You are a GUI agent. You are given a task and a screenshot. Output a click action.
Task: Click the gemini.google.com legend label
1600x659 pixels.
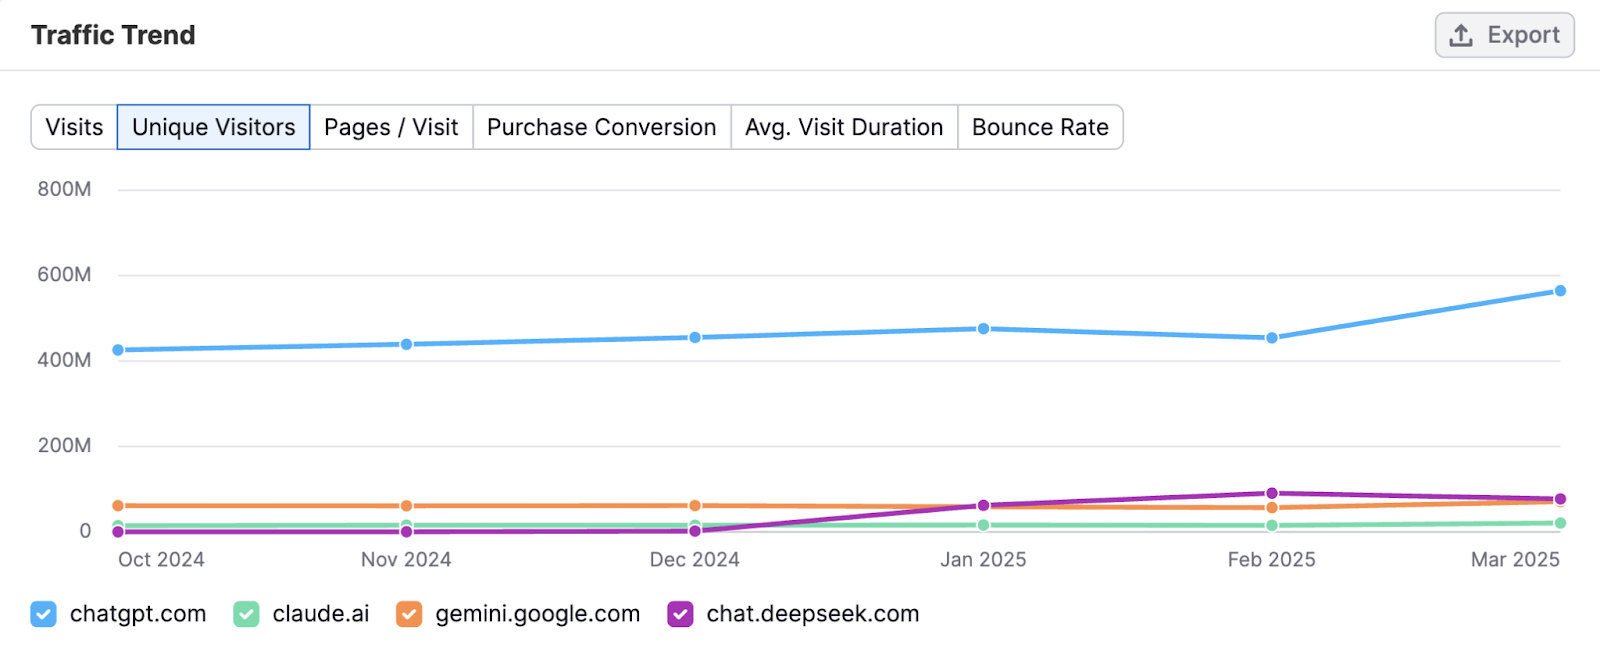(536, 613)
